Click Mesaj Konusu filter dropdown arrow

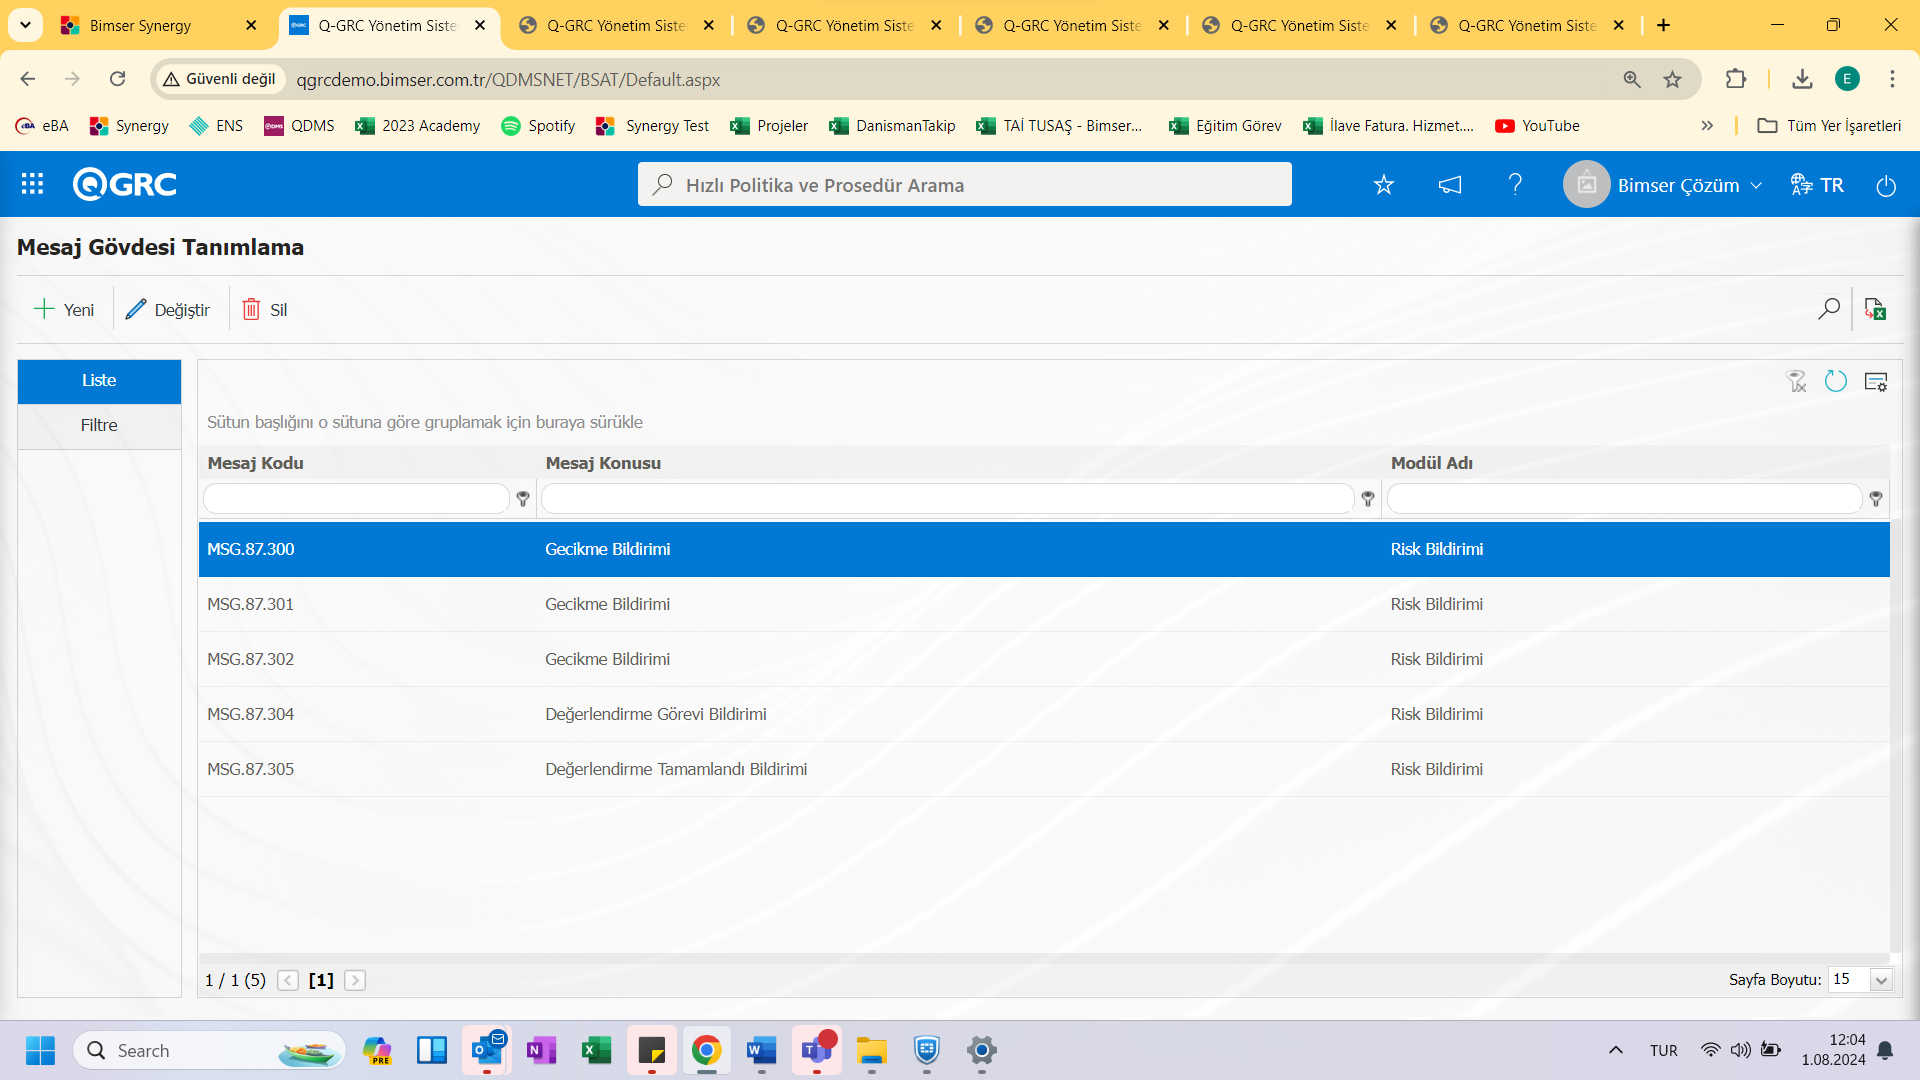tap(1367, 498)
